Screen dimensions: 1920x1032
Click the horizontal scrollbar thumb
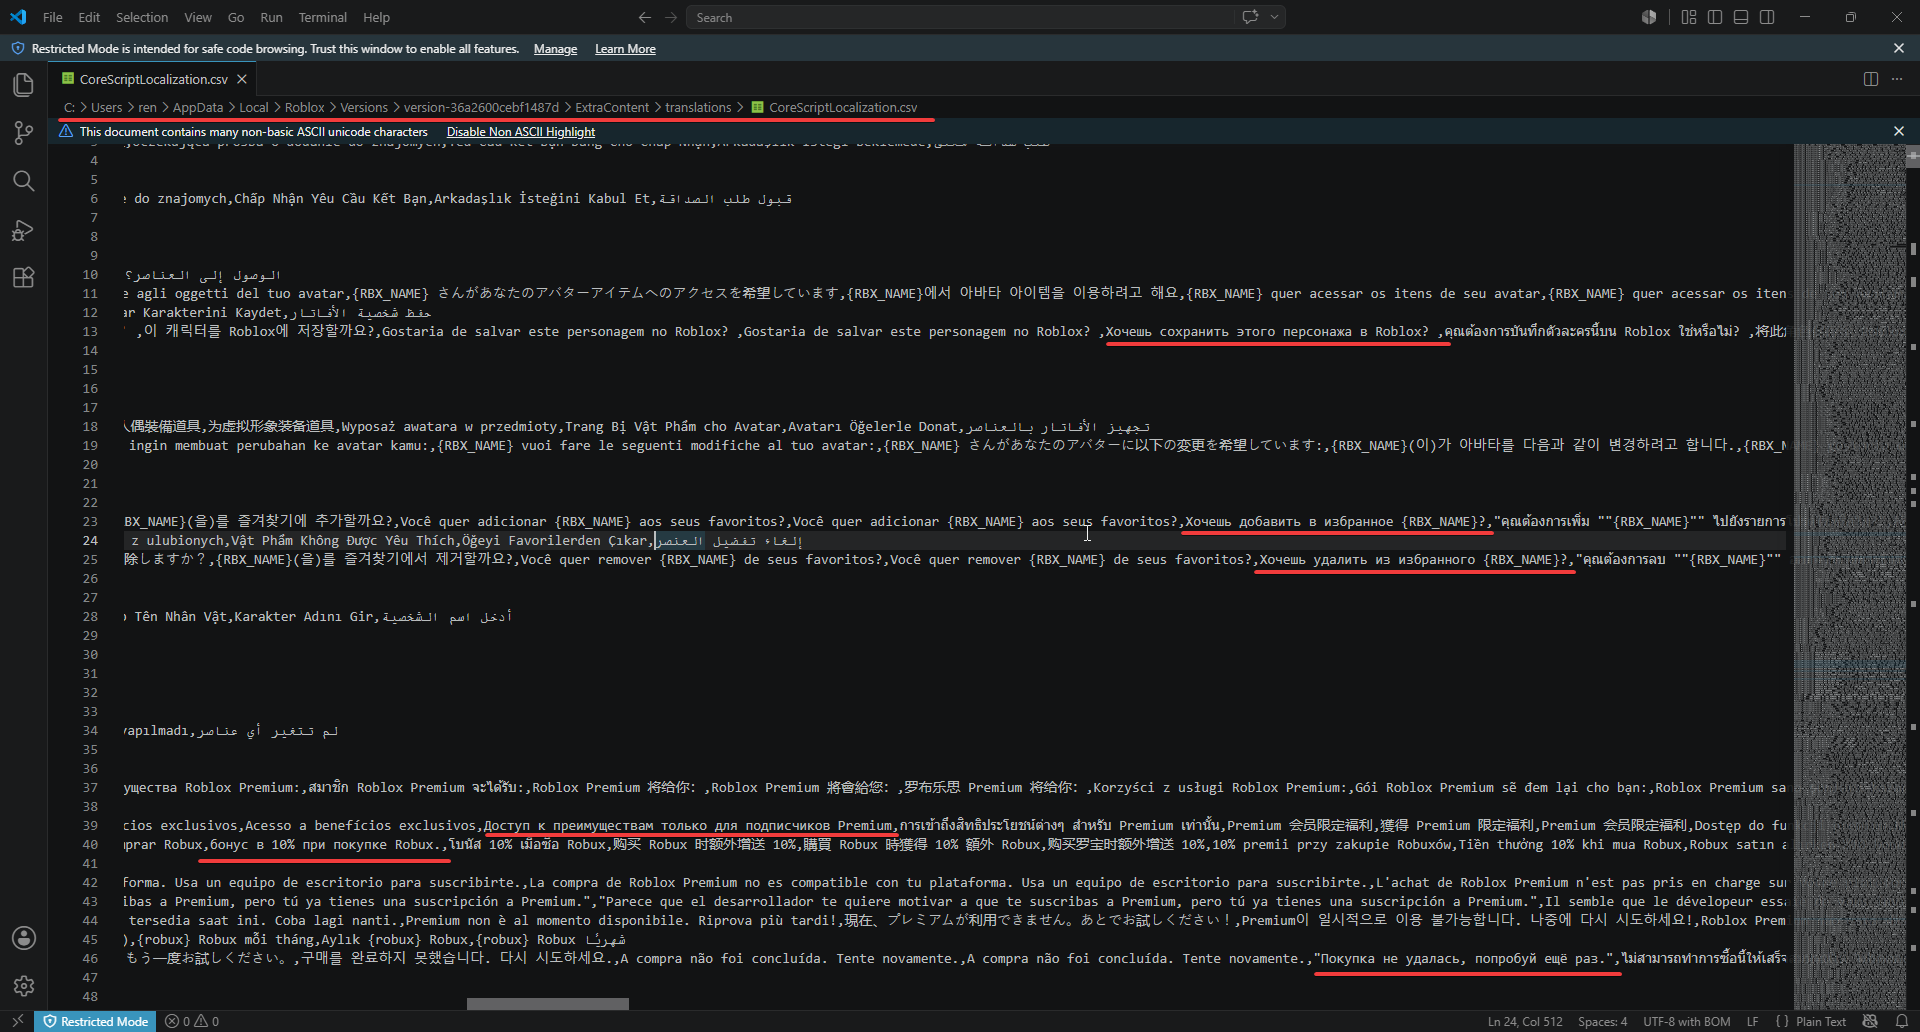pyautogui.click(x=548, y=1003)
